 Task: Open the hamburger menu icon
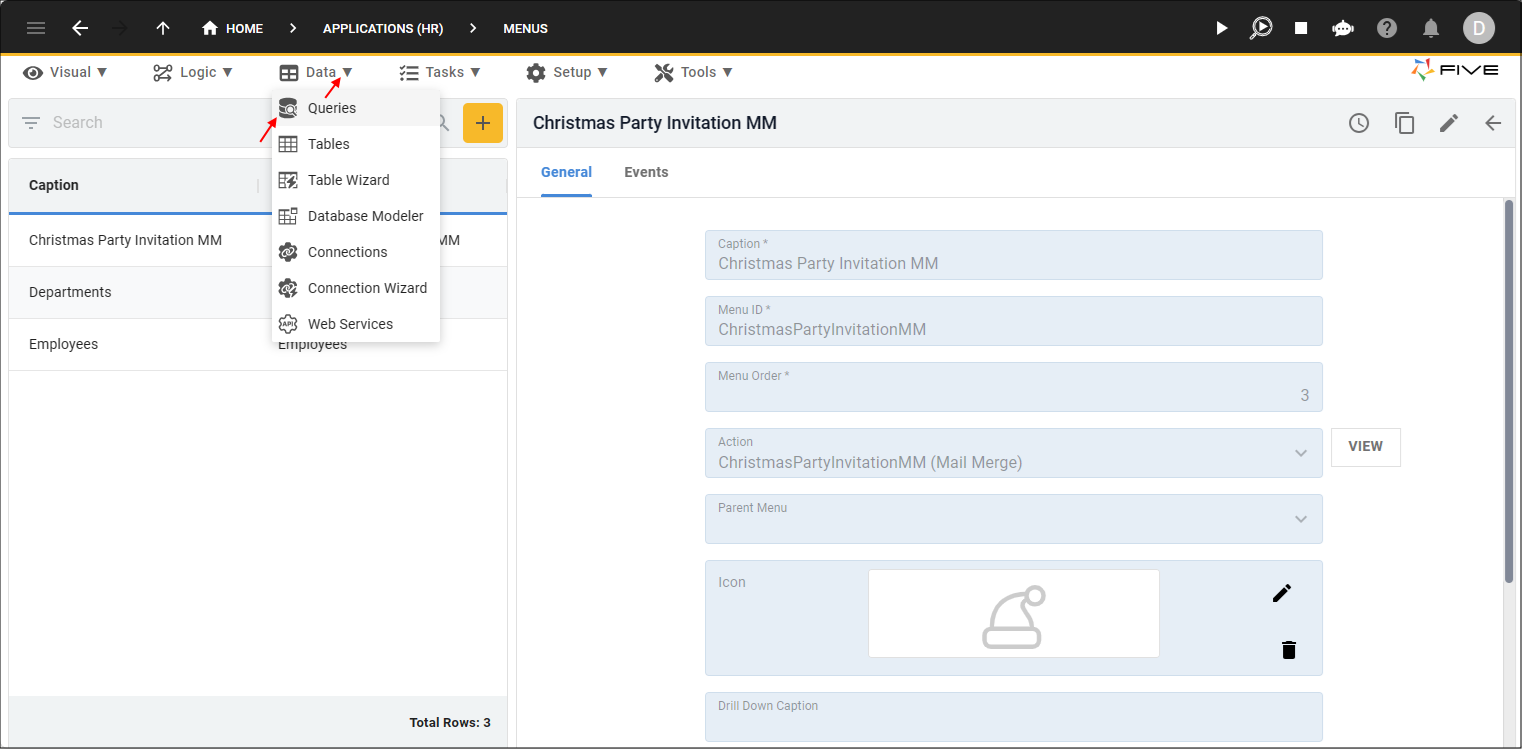pos(36,28)
